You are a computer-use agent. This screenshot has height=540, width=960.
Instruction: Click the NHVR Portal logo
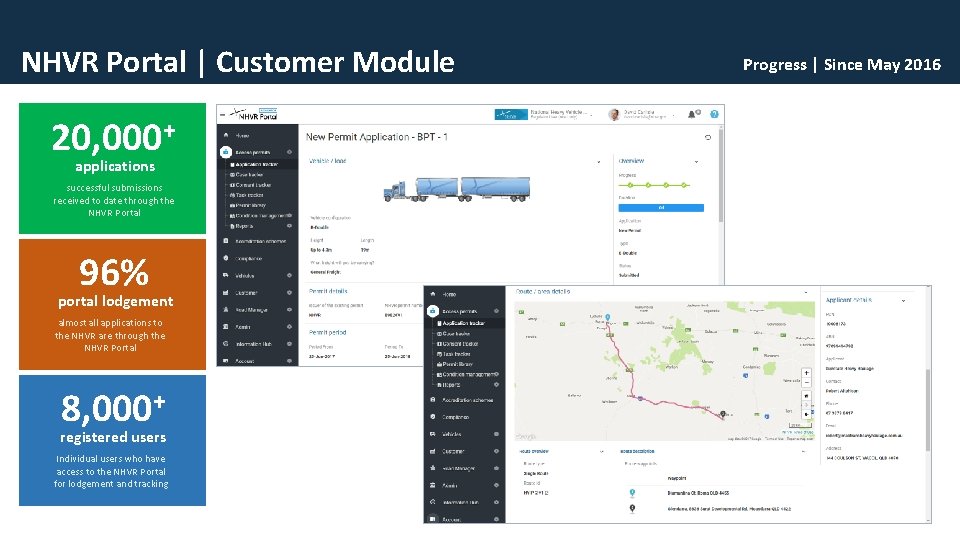(x=254, y=114)
